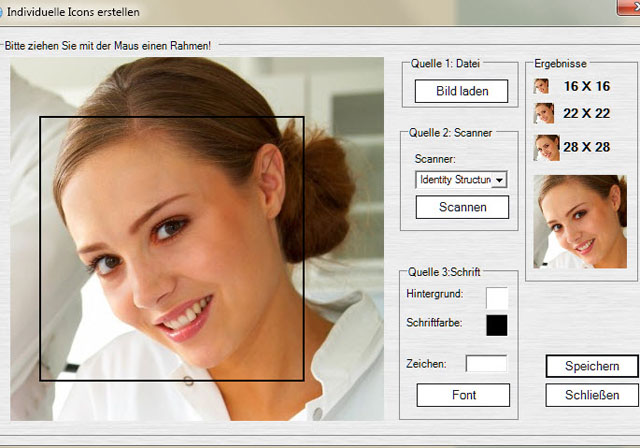Pick the 28 X 28 result icon preview
Screen dimensions: 640x448
pos(546,148)
